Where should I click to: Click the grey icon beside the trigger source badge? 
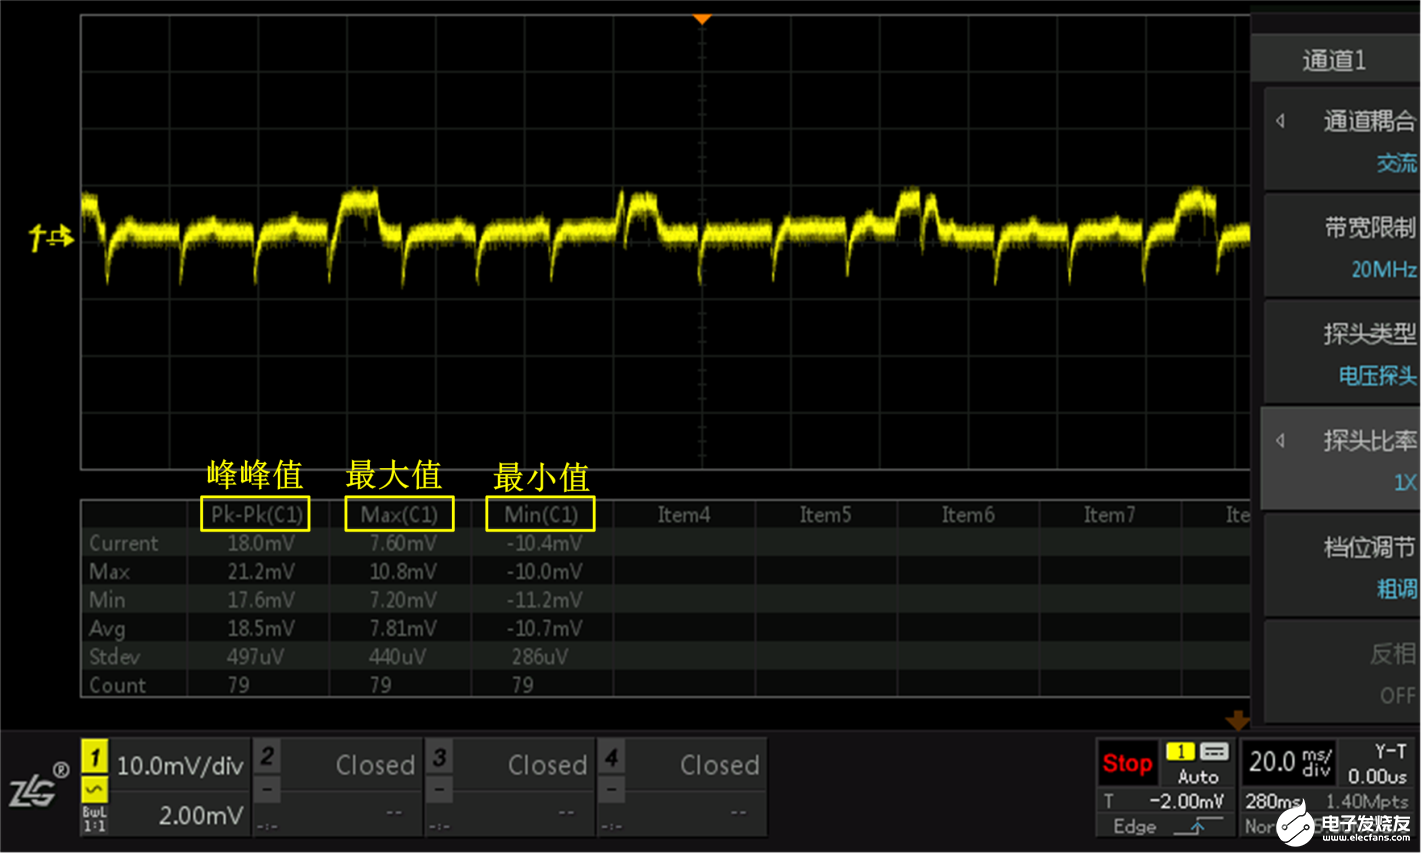tap(1214, 751)
